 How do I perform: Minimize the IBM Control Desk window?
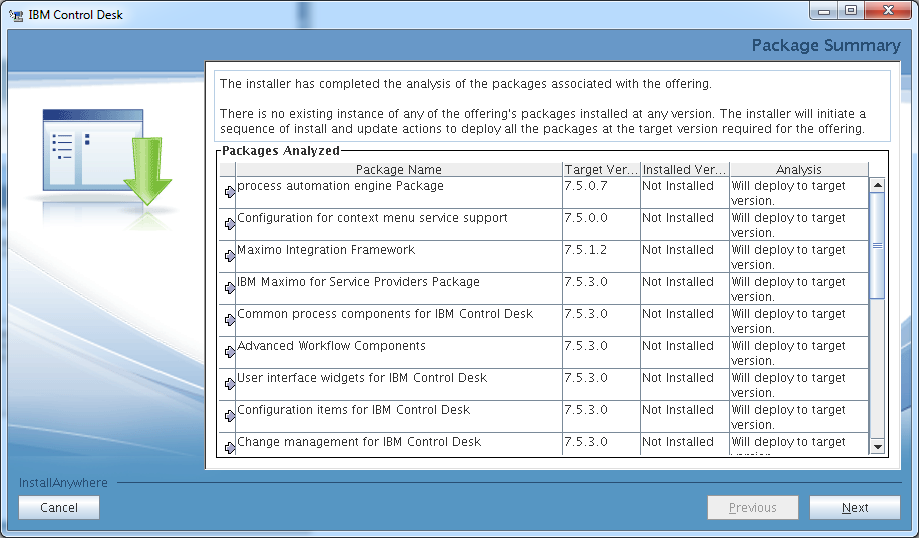(x=823, y=11)
